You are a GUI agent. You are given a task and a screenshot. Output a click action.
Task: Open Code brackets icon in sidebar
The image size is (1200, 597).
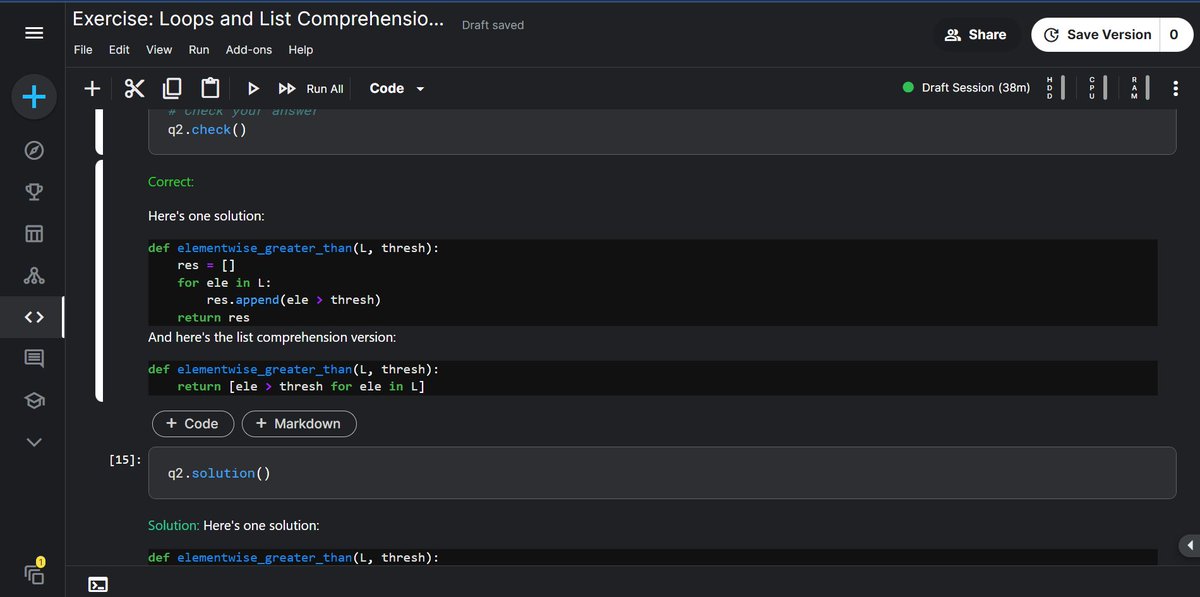coord(33,318)
